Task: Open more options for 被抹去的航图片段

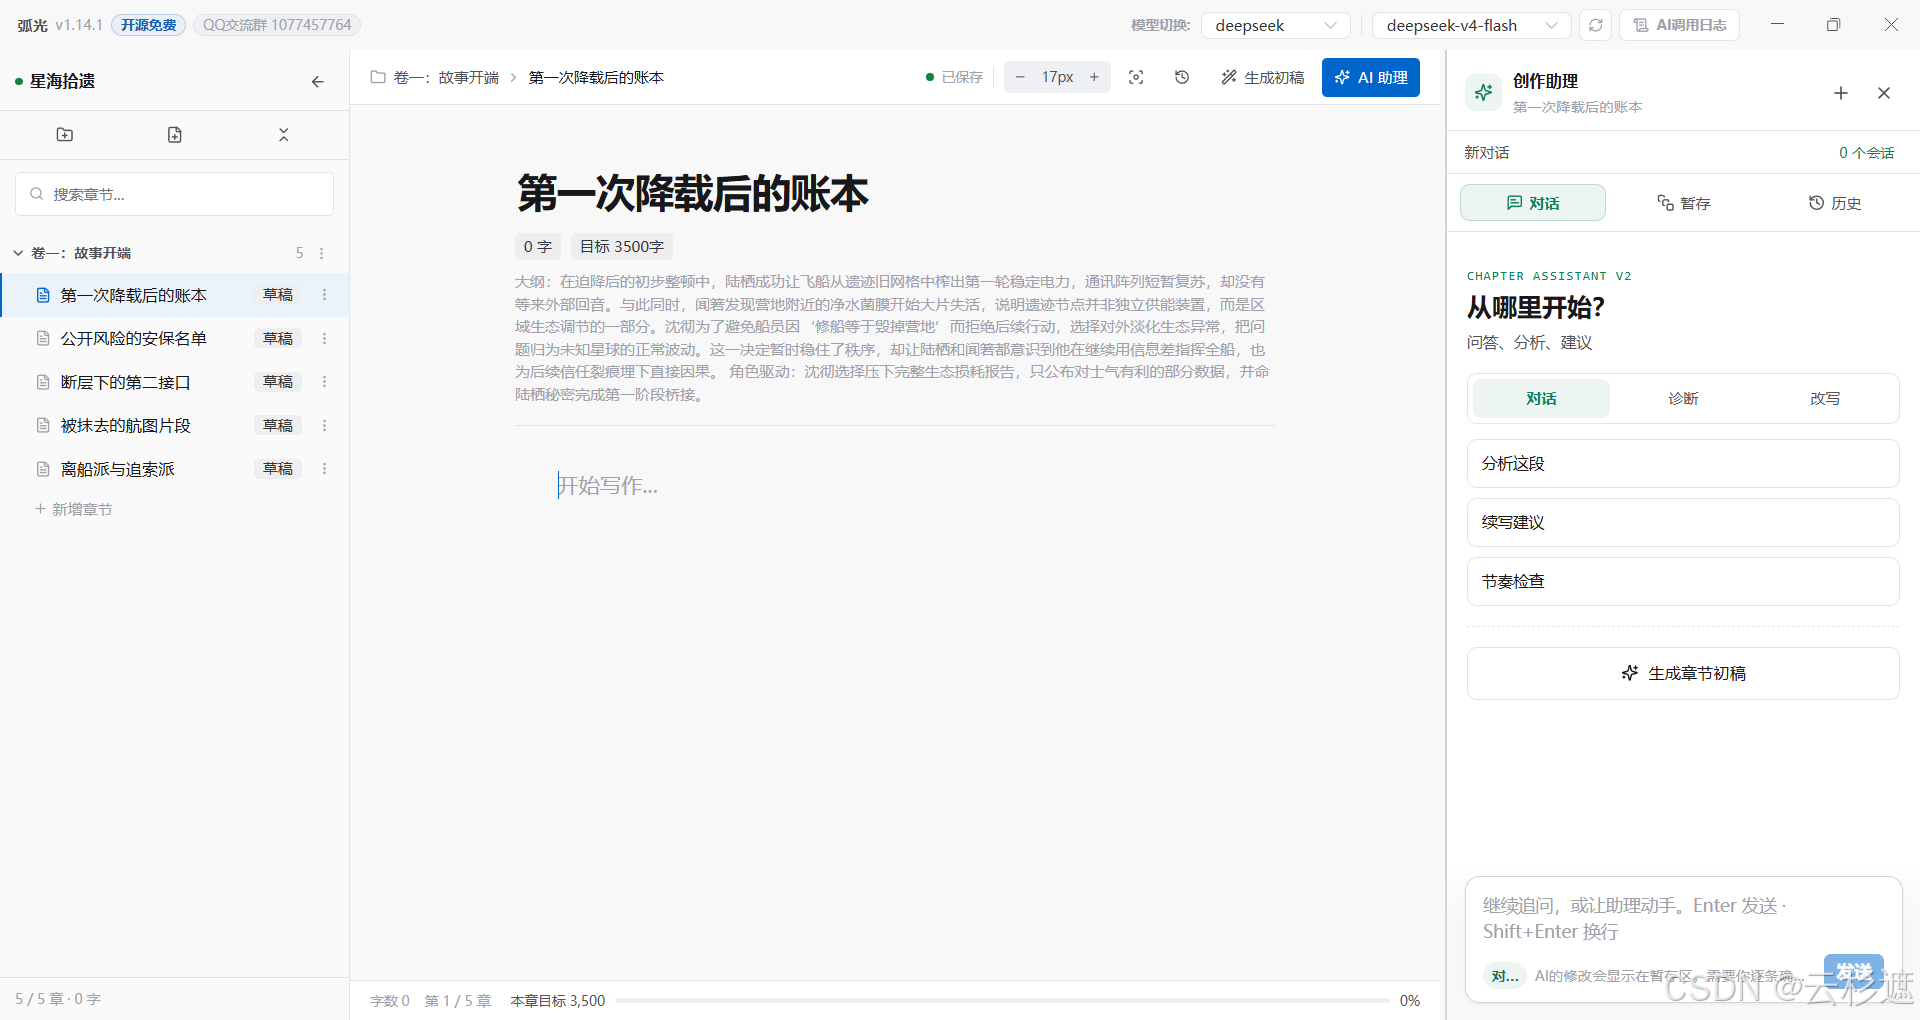Action: [324, 426]
